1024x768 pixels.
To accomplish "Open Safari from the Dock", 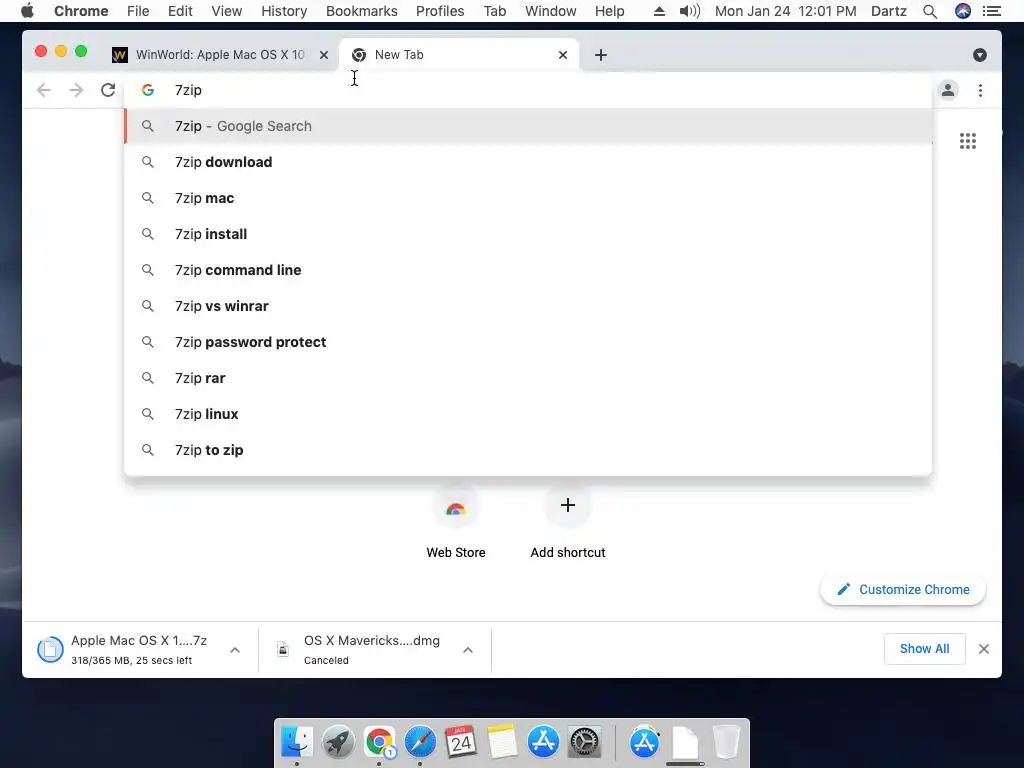I will pyautogui.click(x=420, y=743).
